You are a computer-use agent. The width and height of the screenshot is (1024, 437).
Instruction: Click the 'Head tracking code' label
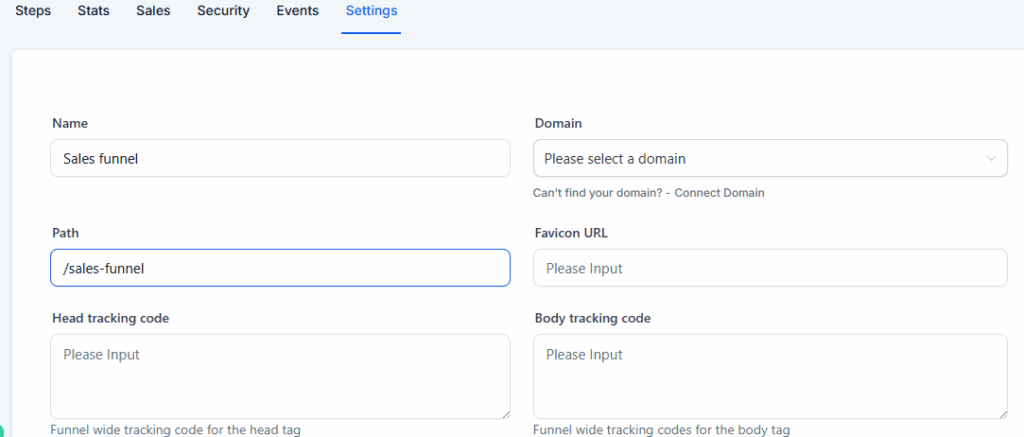click(x=110, y=318)
